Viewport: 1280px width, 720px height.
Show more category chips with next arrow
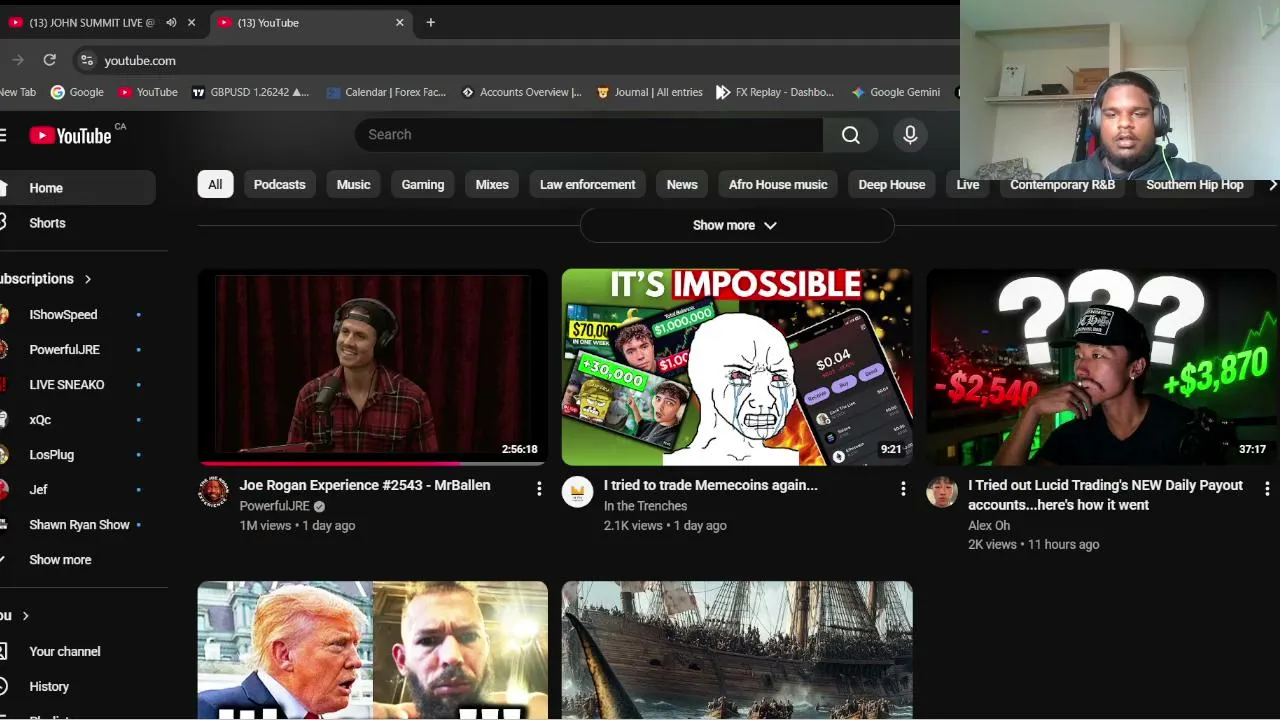click(1272, 185)
